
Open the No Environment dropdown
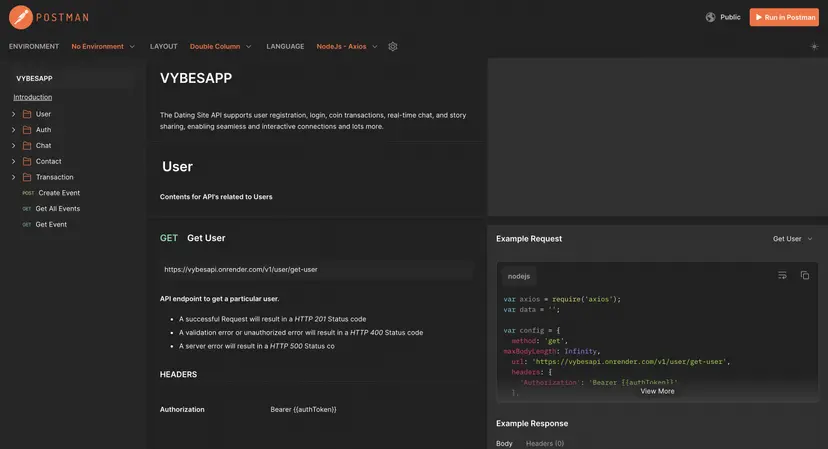click(103, 46)
